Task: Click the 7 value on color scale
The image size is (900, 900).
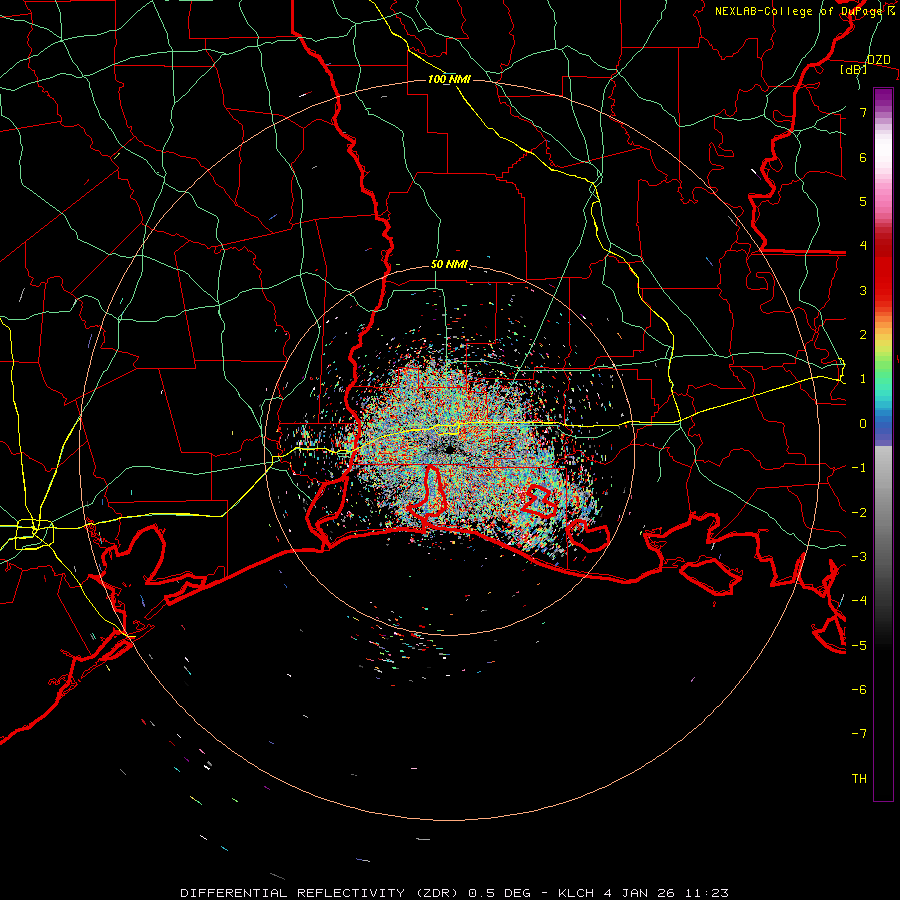Action: coord(863,113)
